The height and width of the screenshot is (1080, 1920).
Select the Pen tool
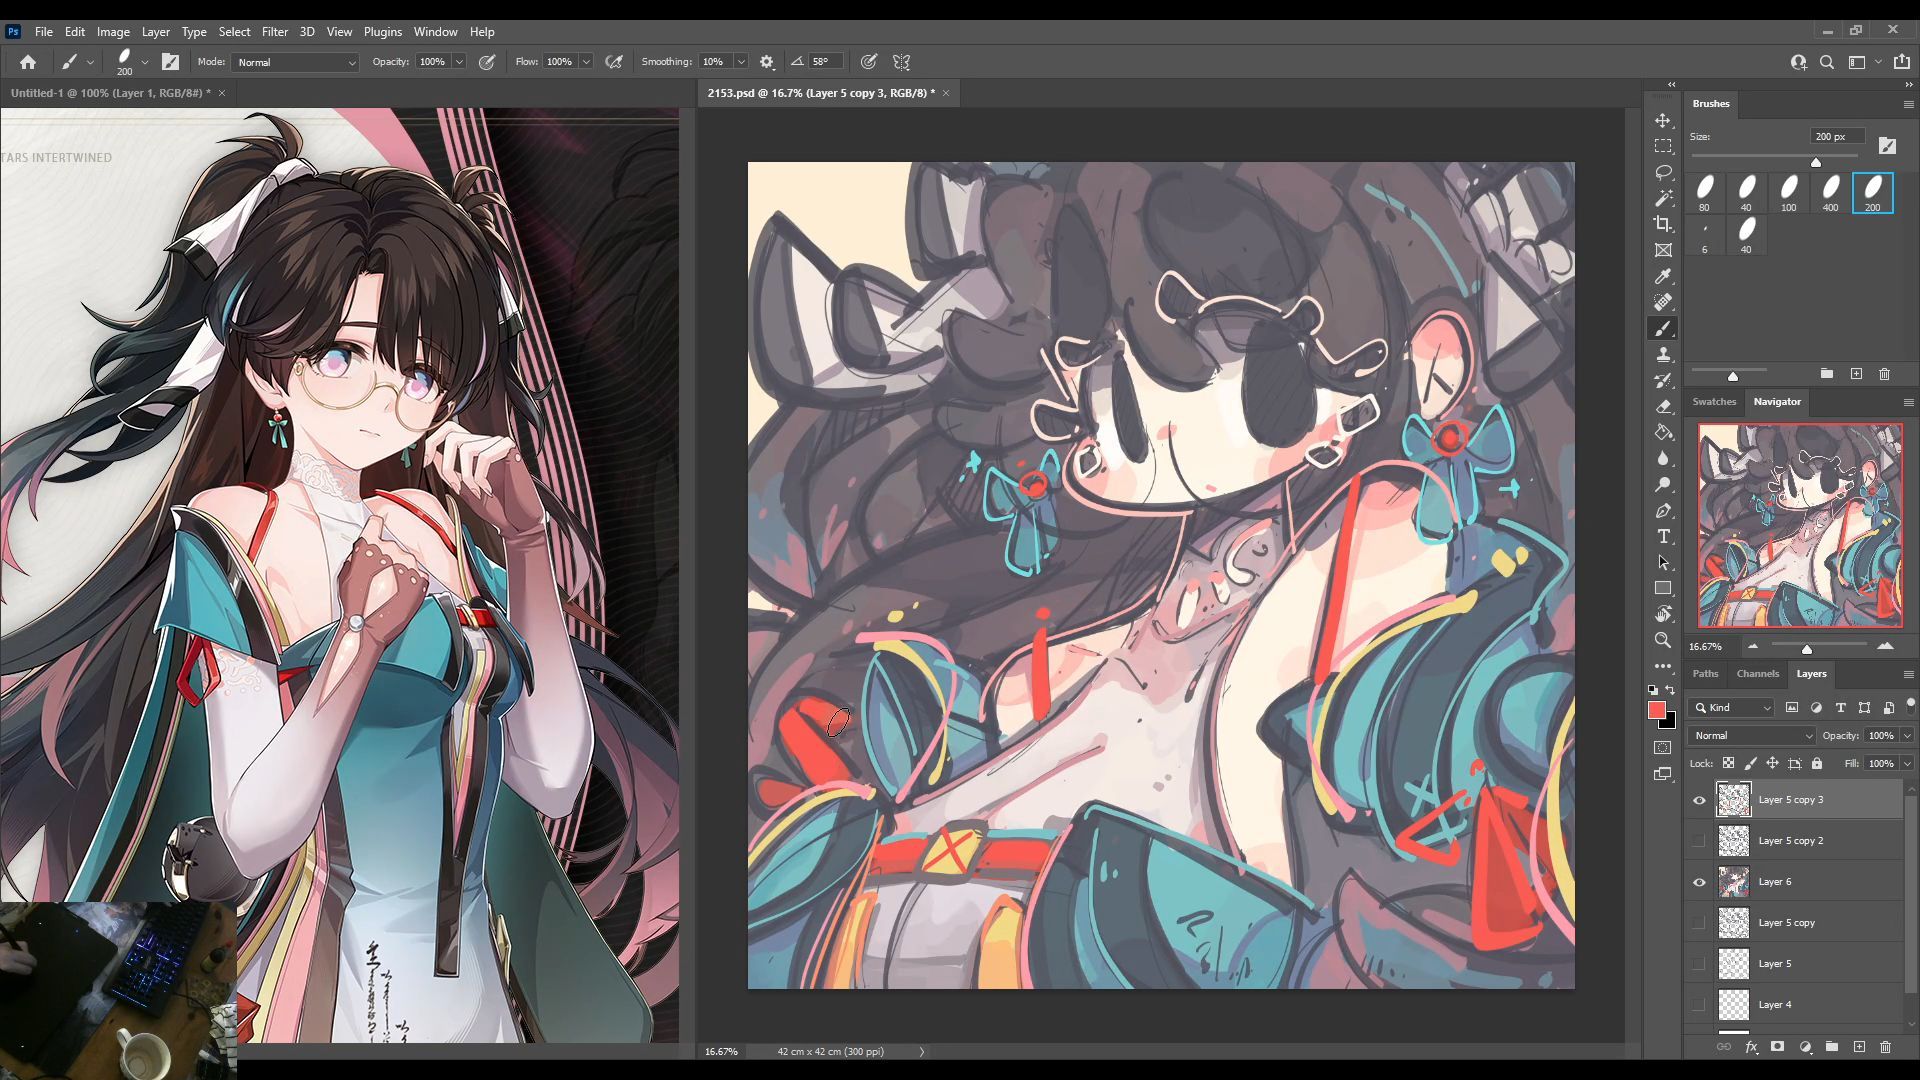click(1663, 510)
